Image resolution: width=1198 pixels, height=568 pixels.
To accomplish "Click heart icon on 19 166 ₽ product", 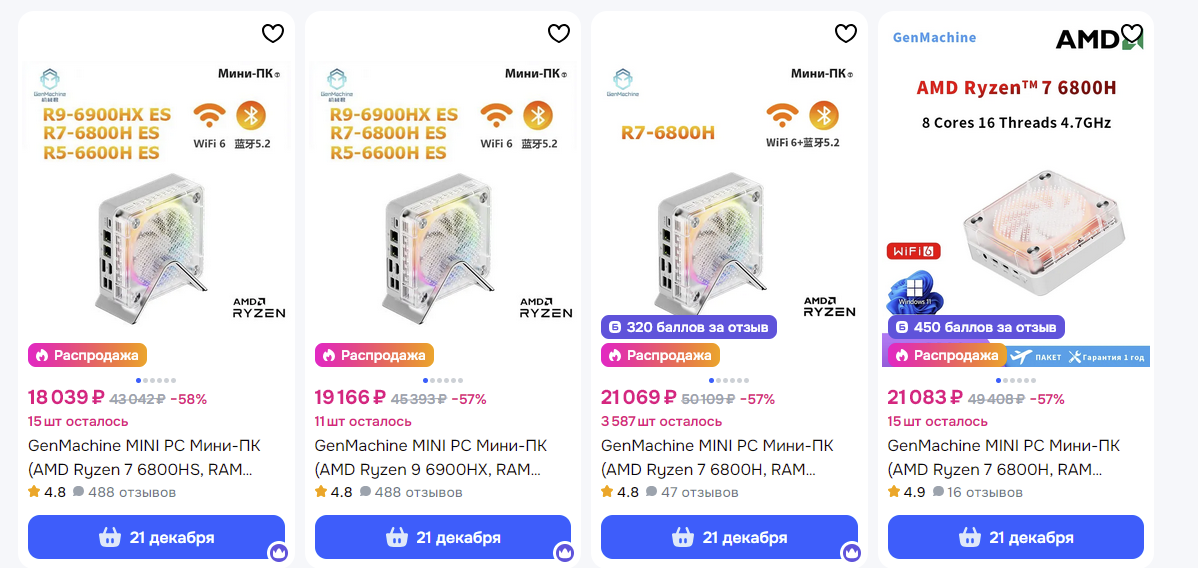I will click(x=559, y=34).
